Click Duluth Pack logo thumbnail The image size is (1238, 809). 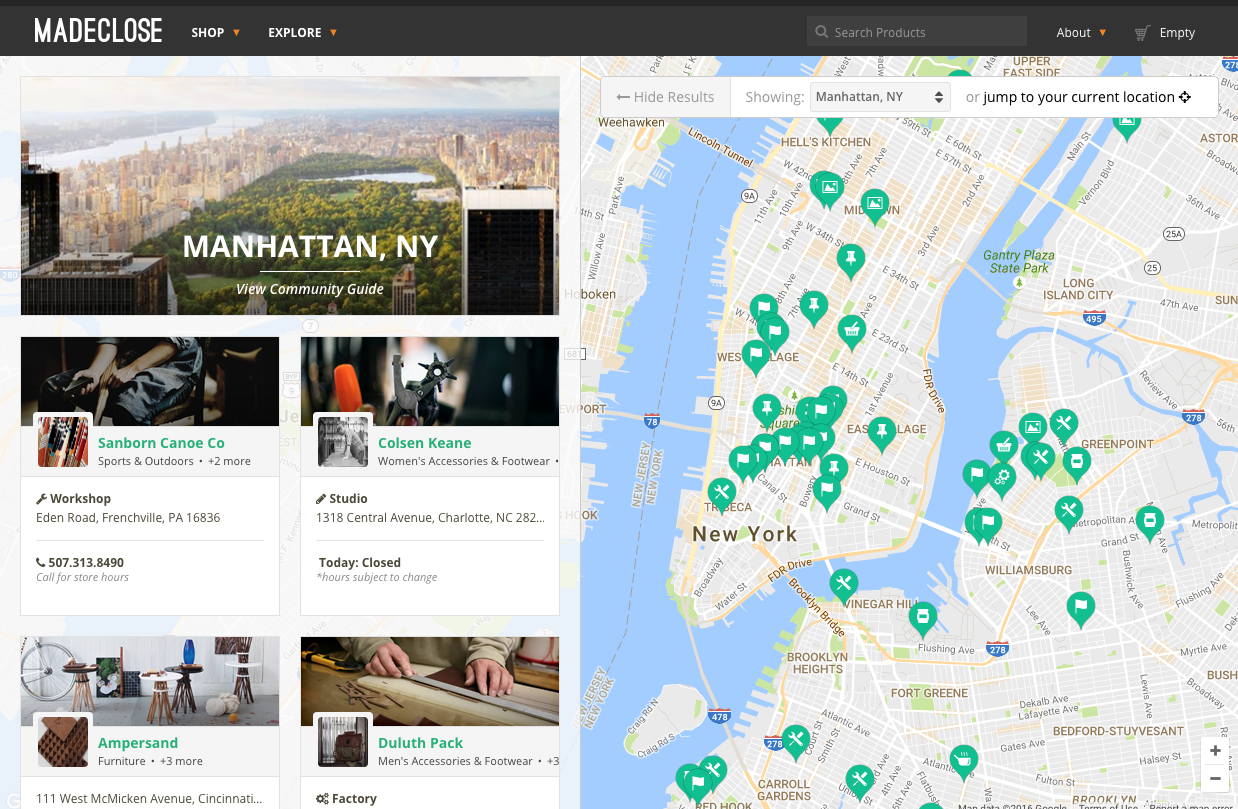click(343, 742)
